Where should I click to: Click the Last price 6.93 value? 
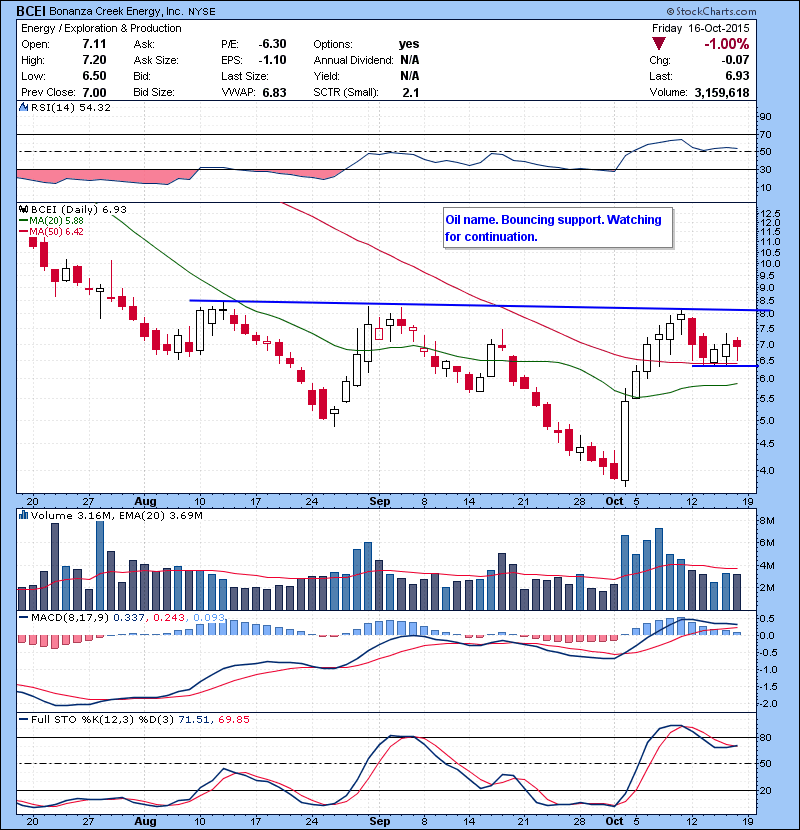pyautogui.click(x=737, y=76)
